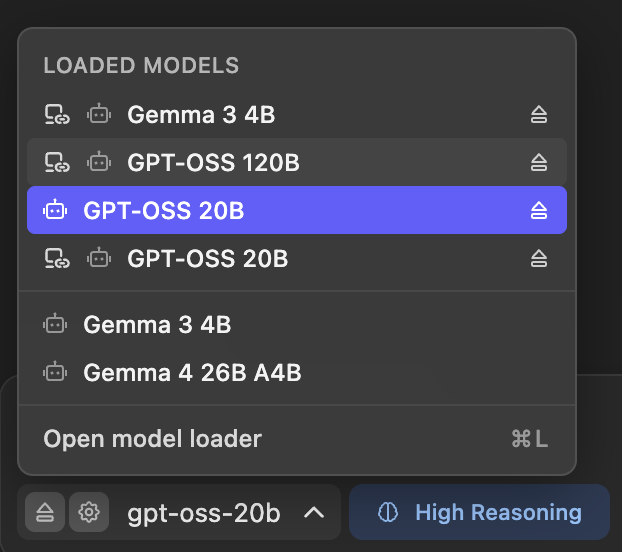The height and width of the screenshot is (552, 622).
Task: Select the GPT-OSS 120B loaded model
Action: click(213, 162)
